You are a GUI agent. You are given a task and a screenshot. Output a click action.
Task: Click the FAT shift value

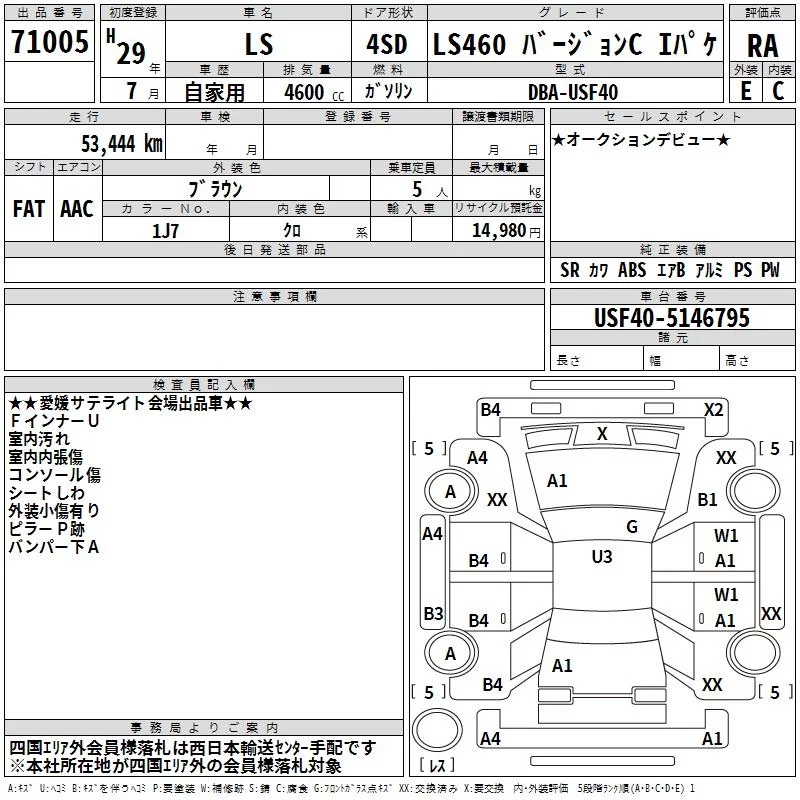29,209
